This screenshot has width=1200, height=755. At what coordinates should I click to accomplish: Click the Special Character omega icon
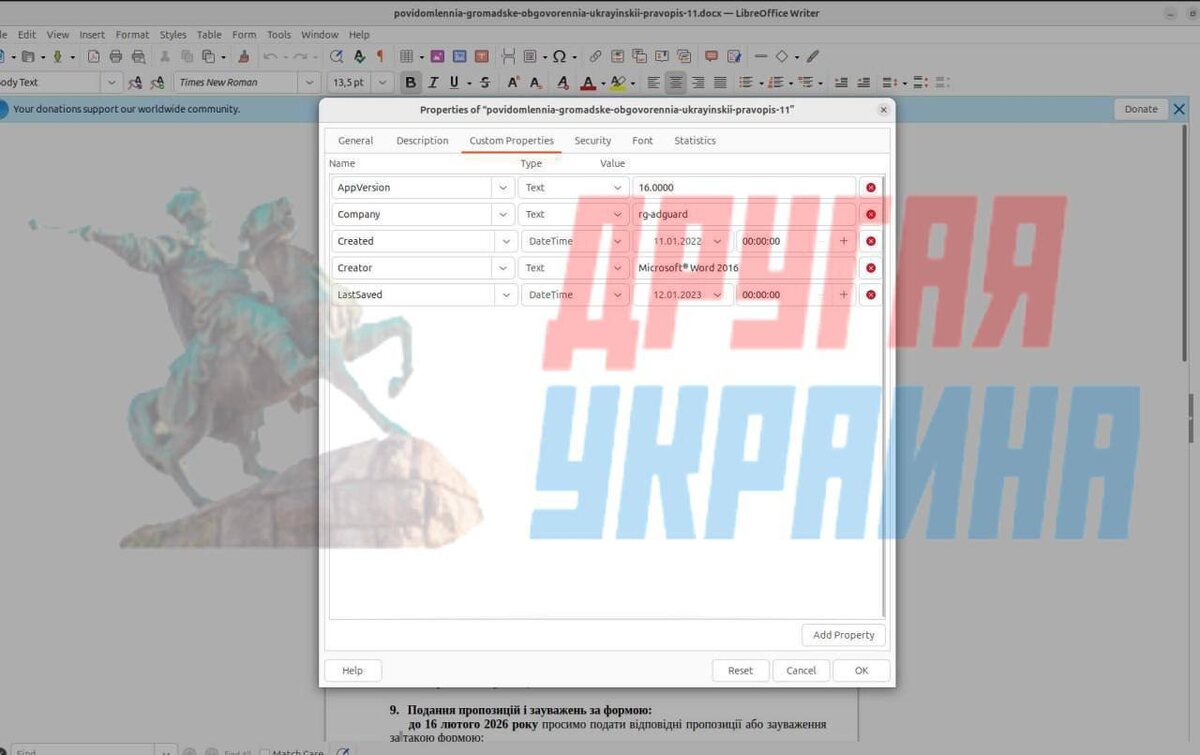pos(559,57)
